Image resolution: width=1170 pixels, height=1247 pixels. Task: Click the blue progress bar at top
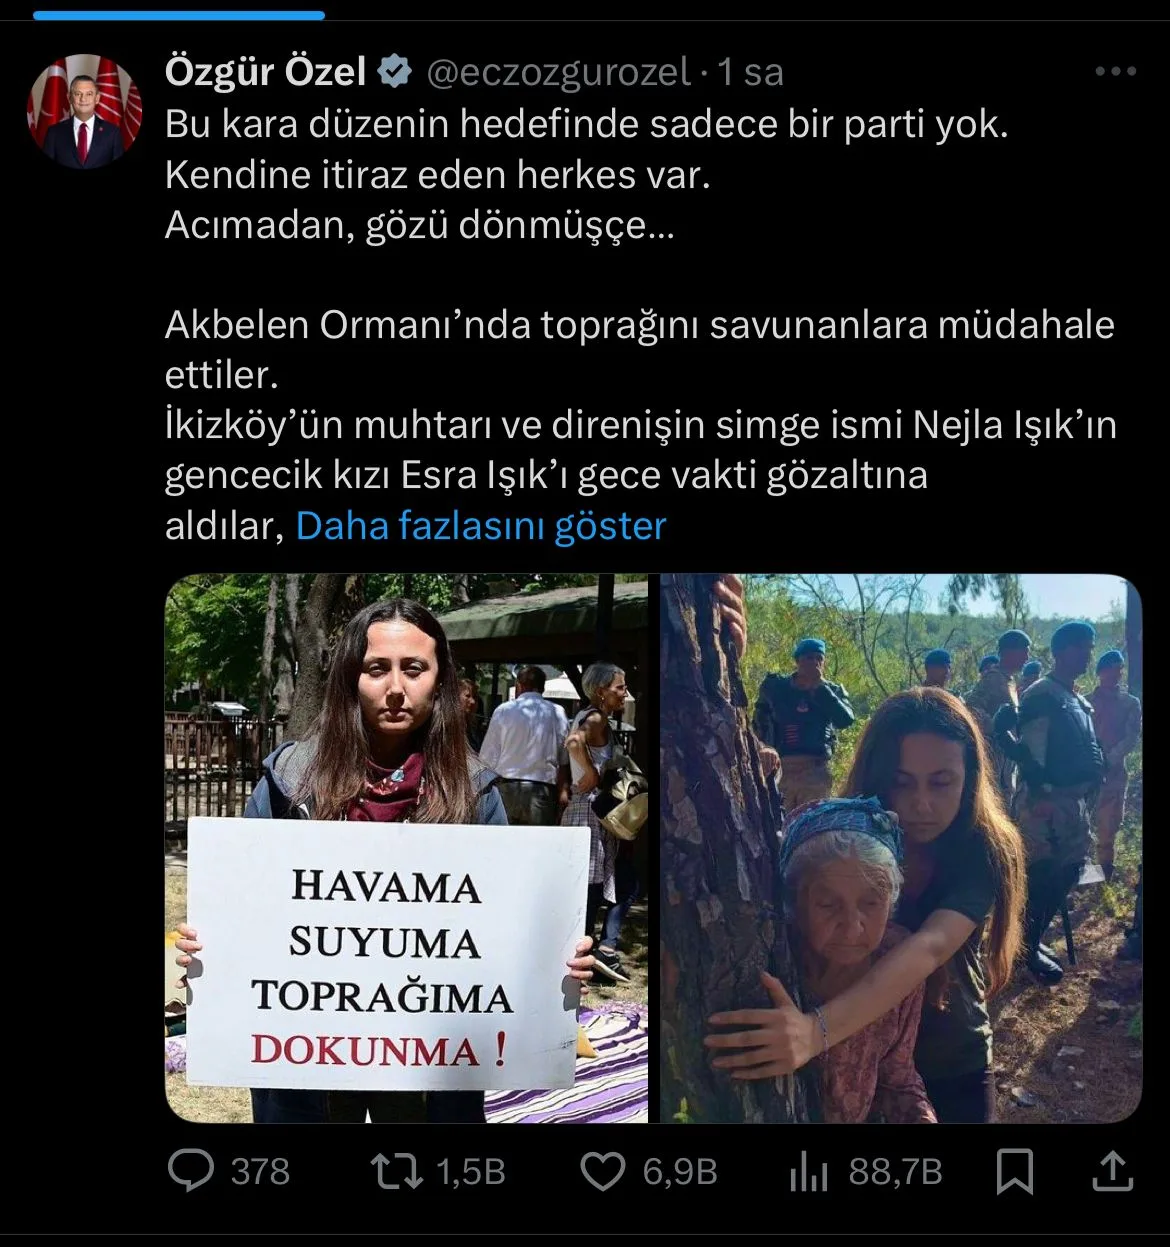(179, 15)
